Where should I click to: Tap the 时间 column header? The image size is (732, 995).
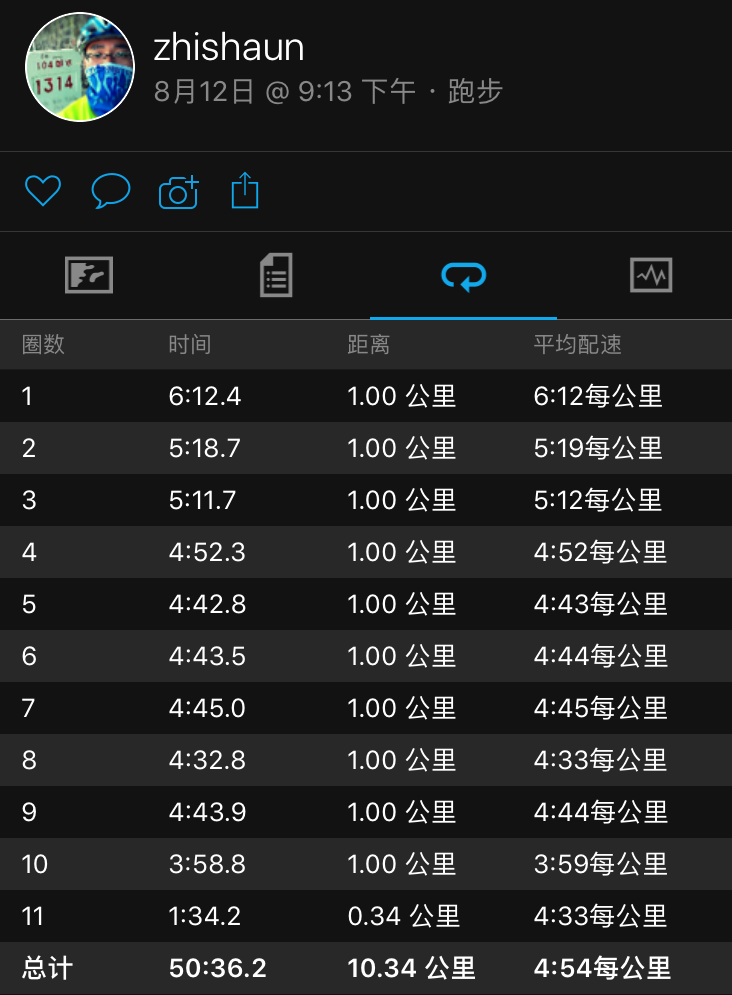(190, 345)
